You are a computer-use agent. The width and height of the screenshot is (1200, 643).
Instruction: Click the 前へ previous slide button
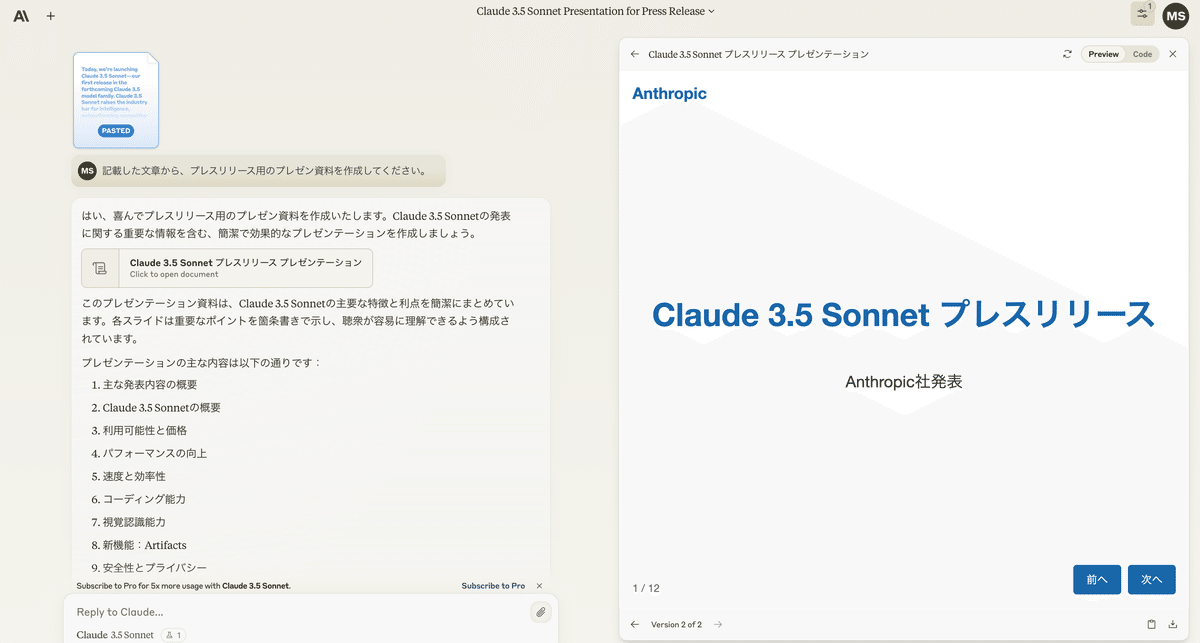(x=1097, y=579)
